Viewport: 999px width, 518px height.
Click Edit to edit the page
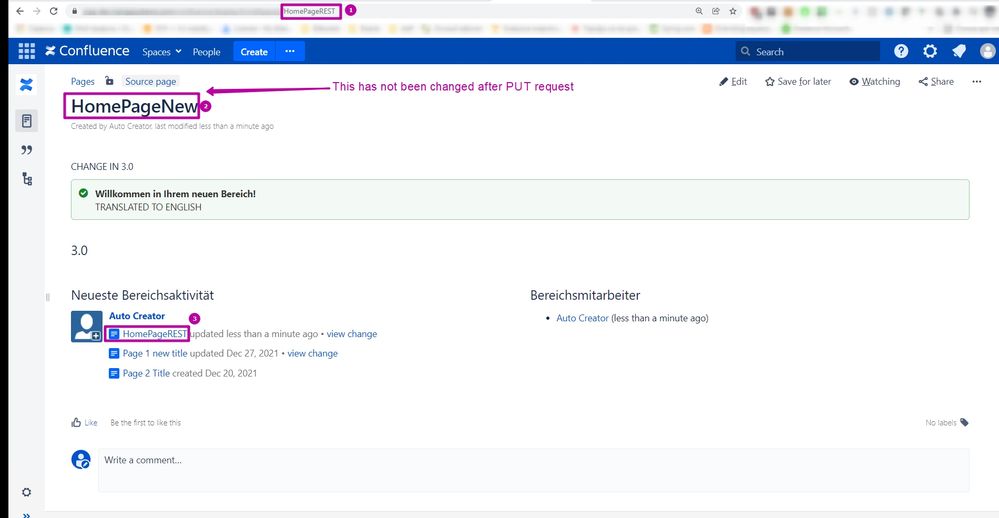pos(733,82)
